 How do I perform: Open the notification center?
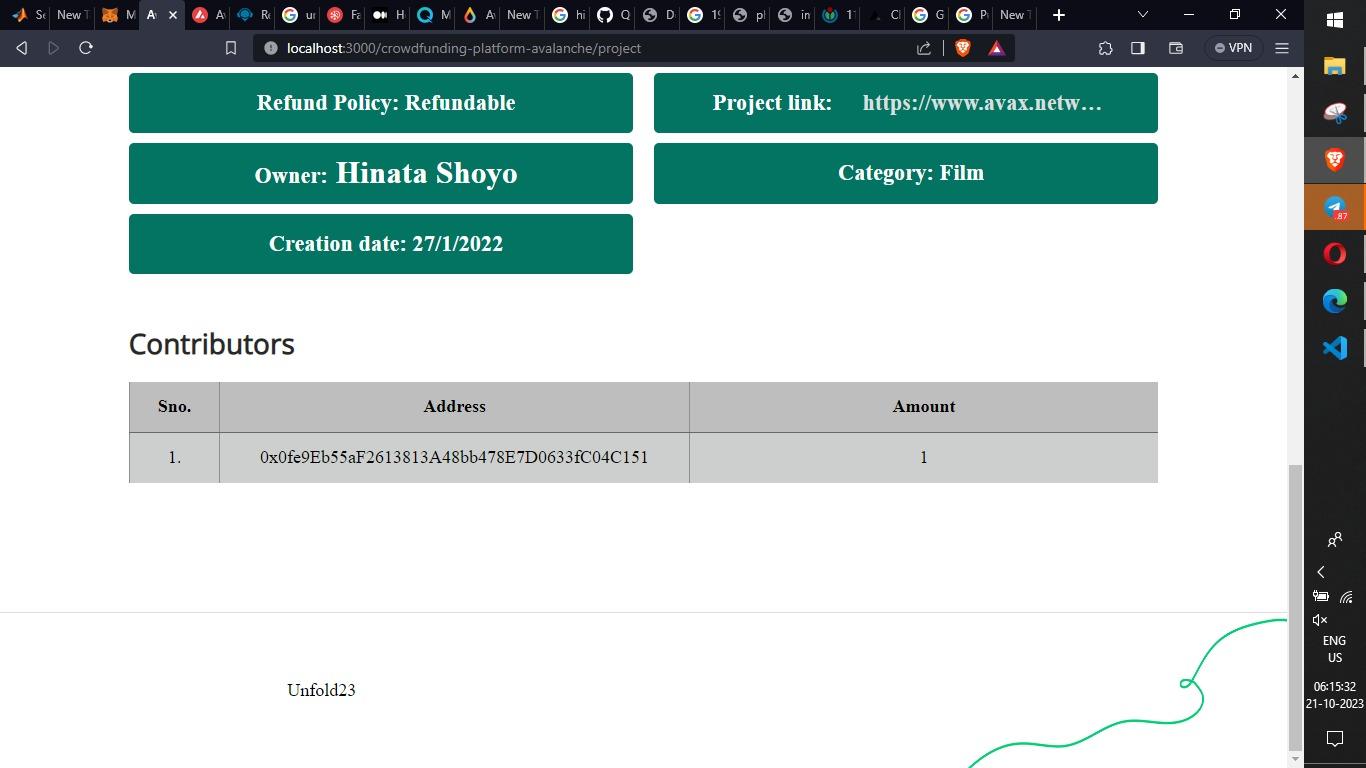click(x=1335, y=739)
